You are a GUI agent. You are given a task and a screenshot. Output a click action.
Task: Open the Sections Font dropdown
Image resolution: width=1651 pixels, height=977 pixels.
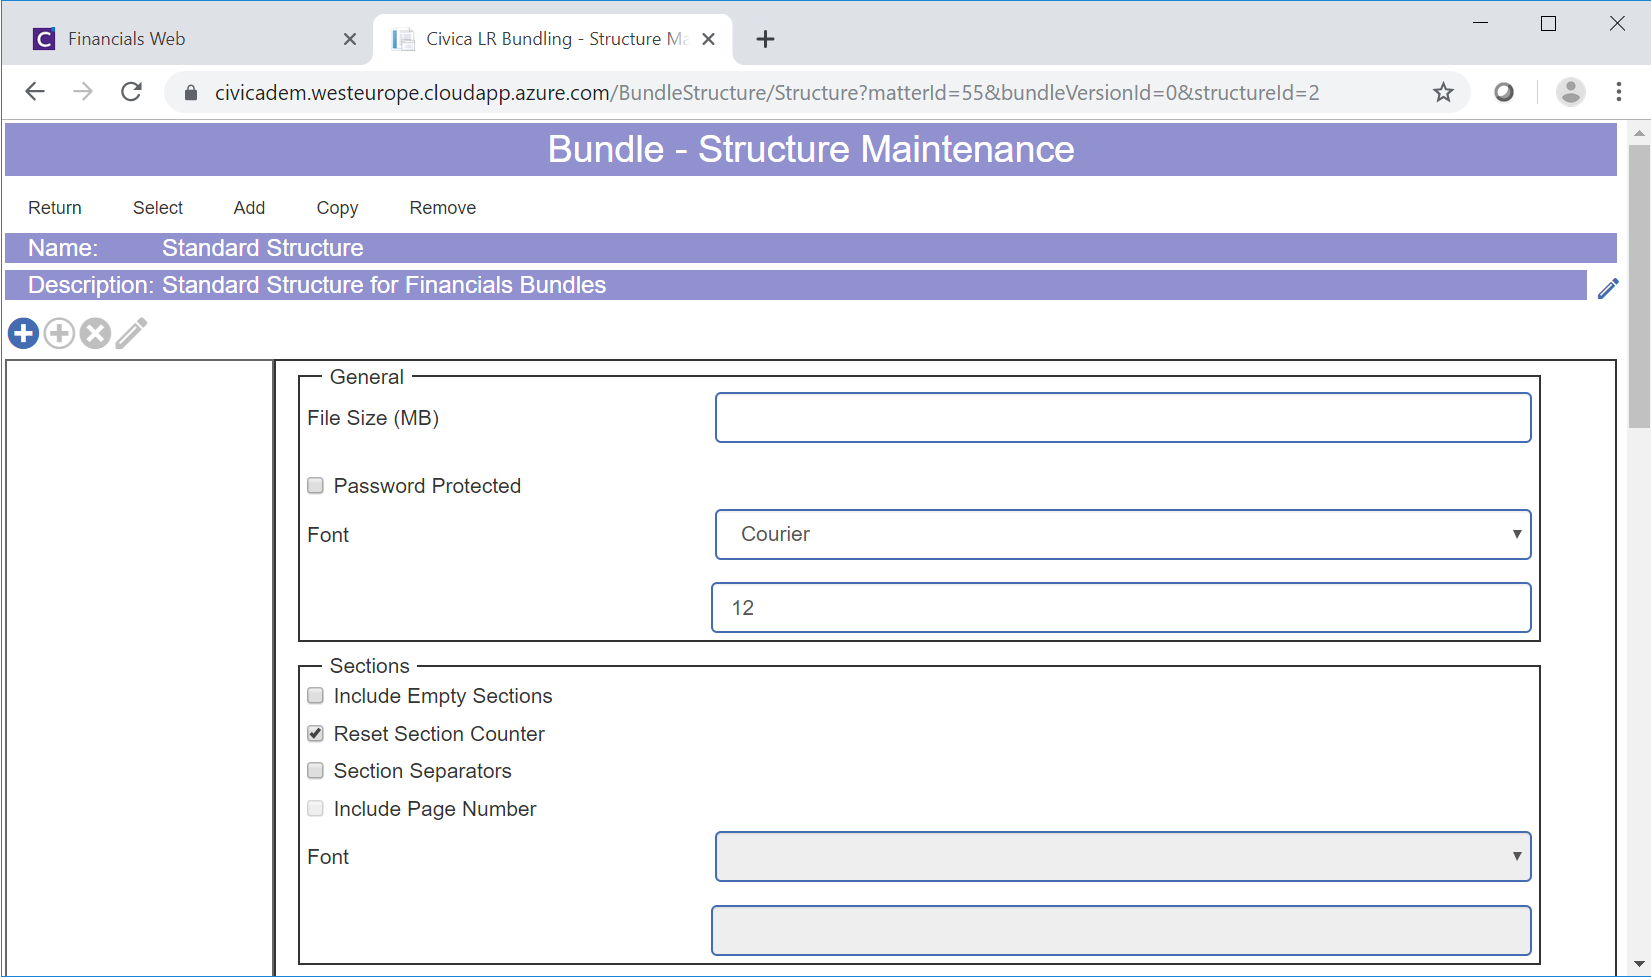(x=1123, y=856)
